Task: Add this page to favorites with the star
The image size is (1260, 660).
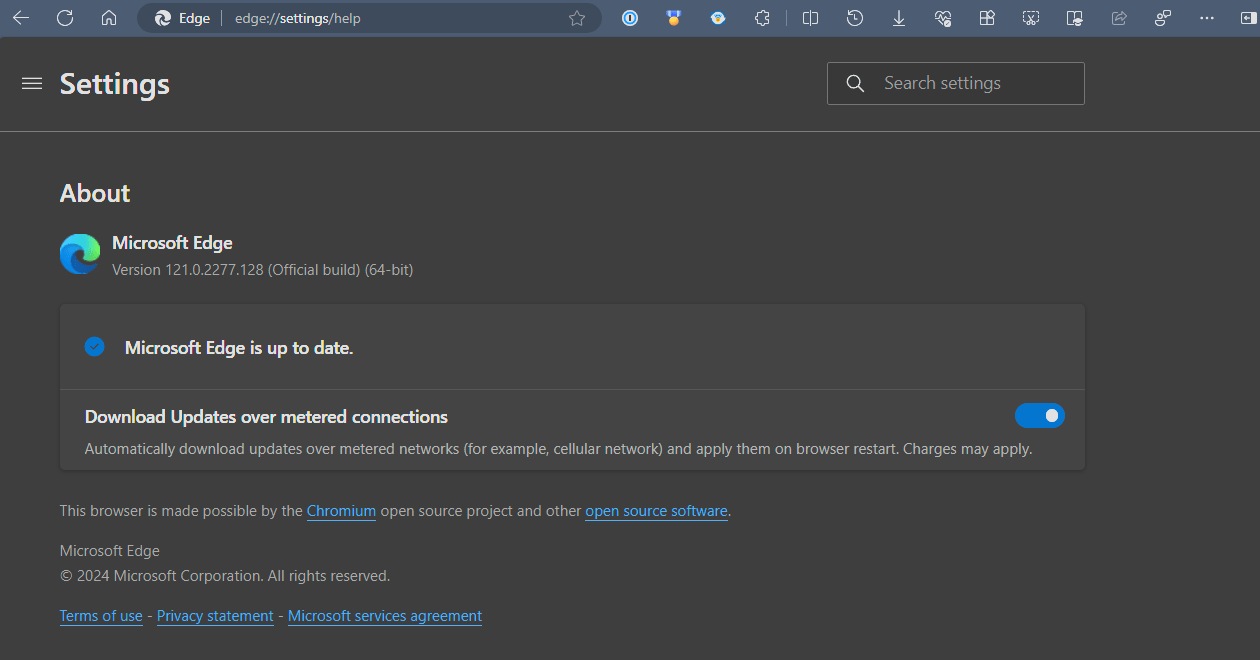Action: 577,18
